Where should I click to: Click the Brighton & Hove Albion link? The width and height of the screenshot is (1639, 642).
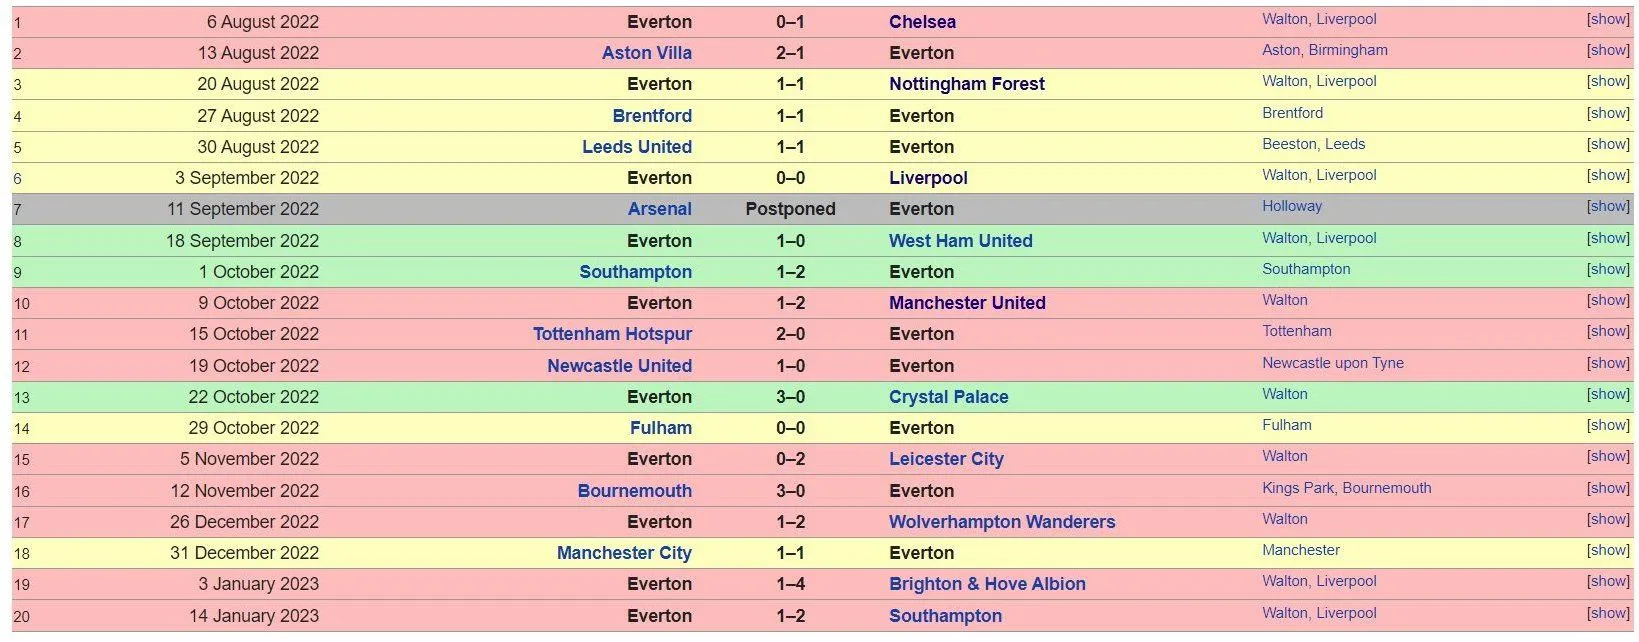click(x=986, y=584)
